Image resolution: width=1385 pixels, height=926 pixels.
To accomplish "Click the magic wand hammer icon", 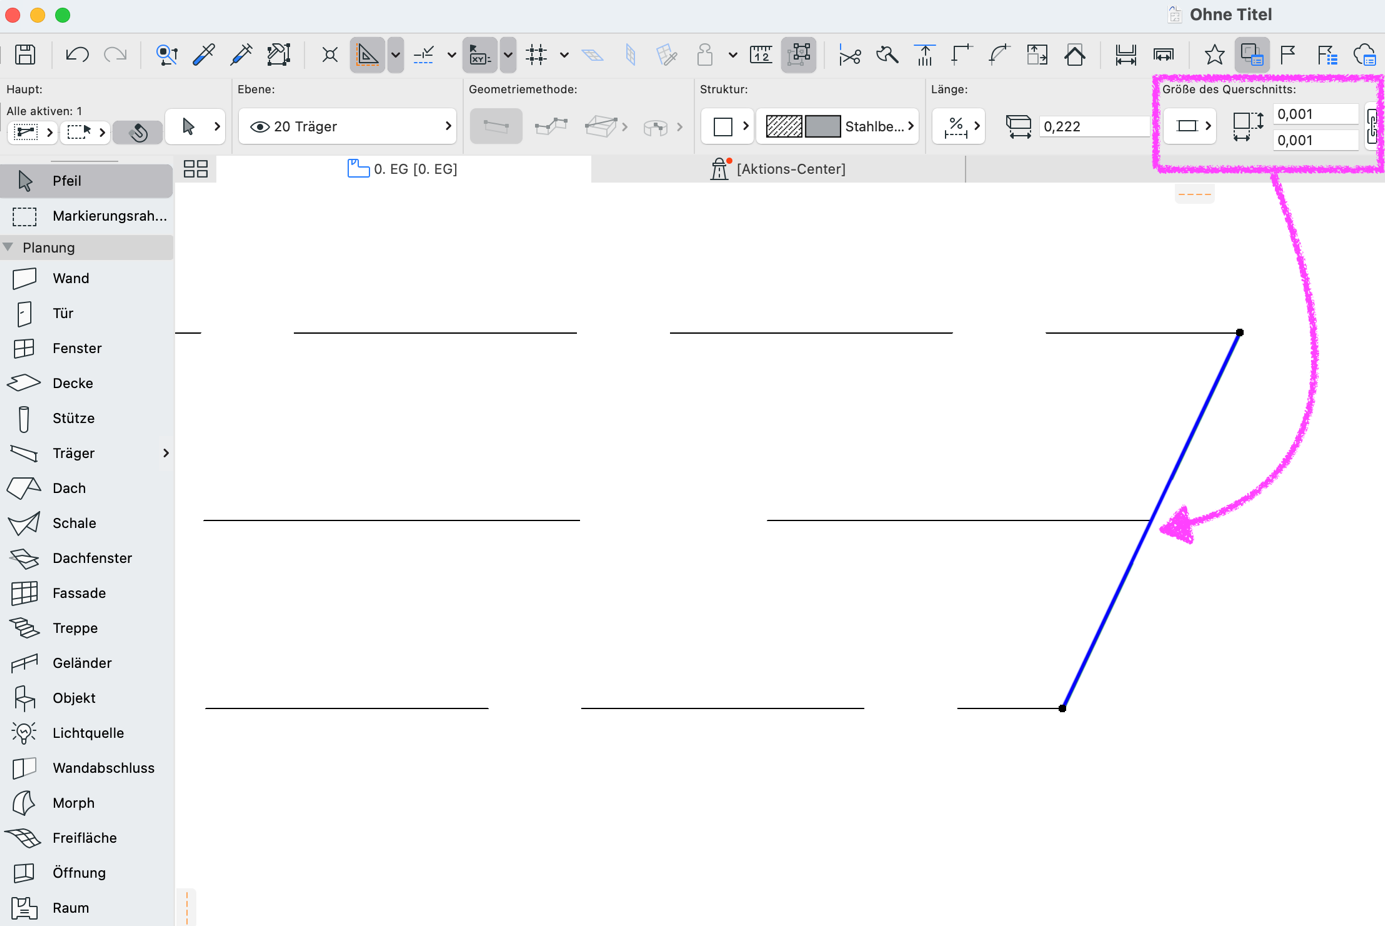I will [278, 54].
